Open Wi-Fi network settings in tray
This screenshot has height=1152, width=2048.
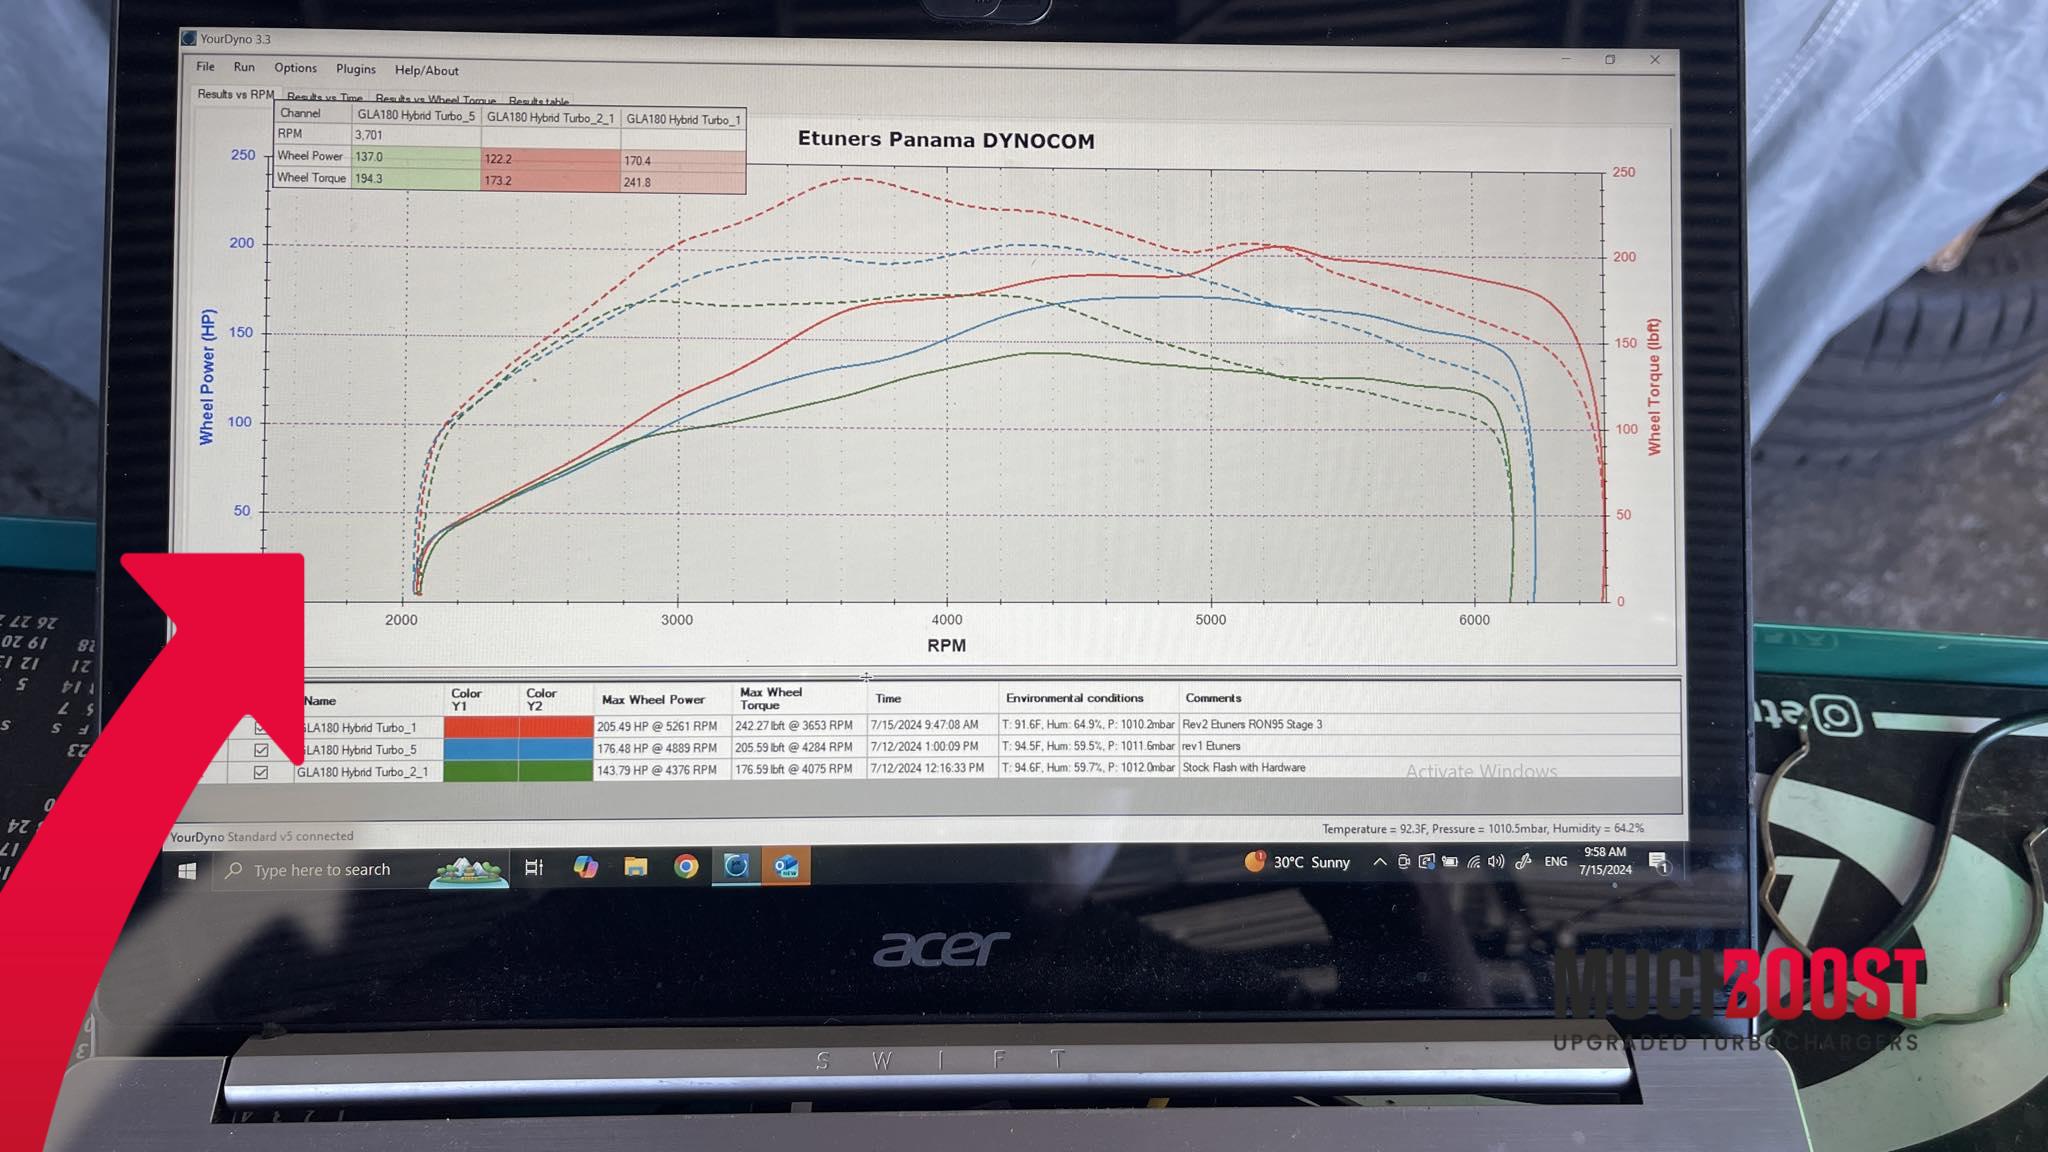(x=1474, y=861)
